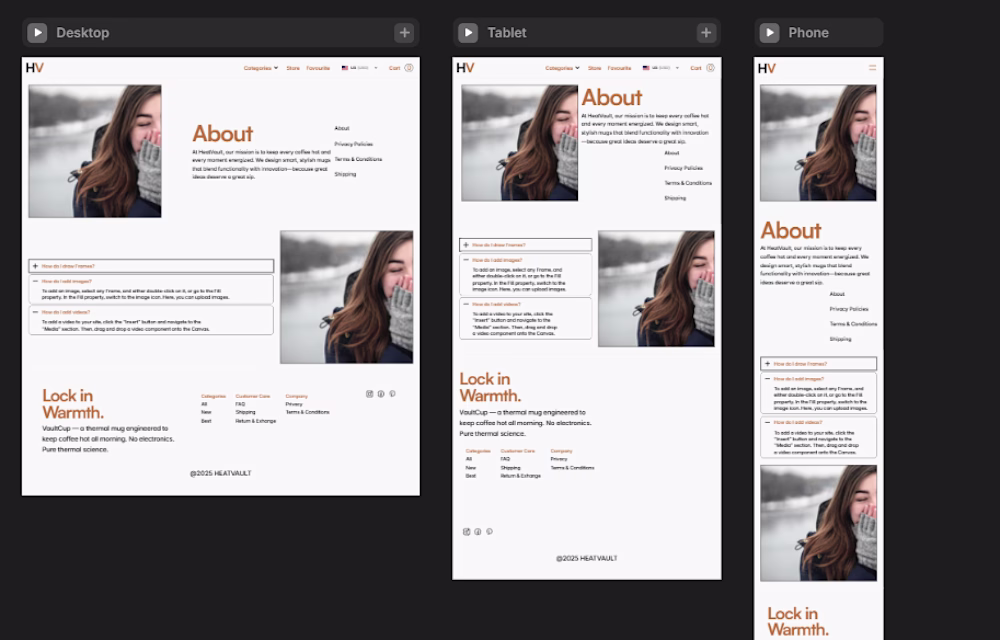Viewport: 1000px width, 640px height.
Task: Select the Phone breakpoint label
Action: click(809, 33)
